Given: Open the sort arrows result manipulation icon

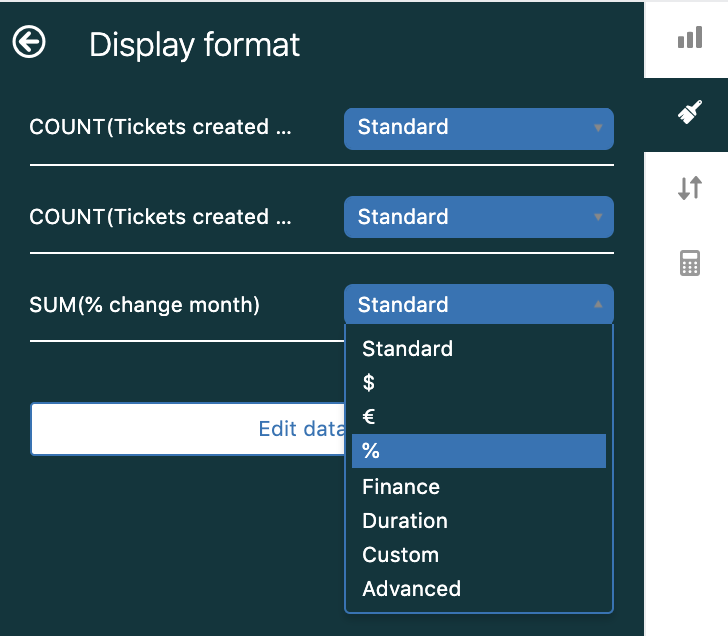Looking at the screenshot, I should (x=689, y=188).
